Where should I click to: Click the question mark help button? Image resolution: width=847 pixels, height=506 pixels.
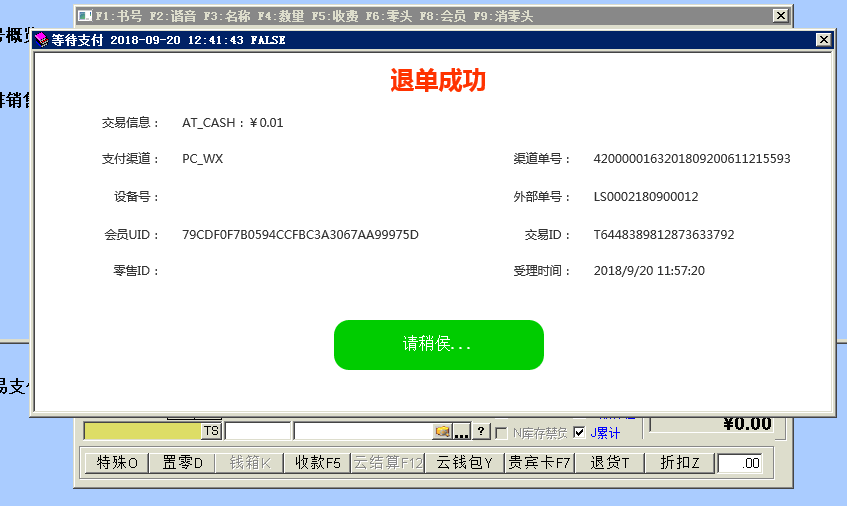pos(480,431)
